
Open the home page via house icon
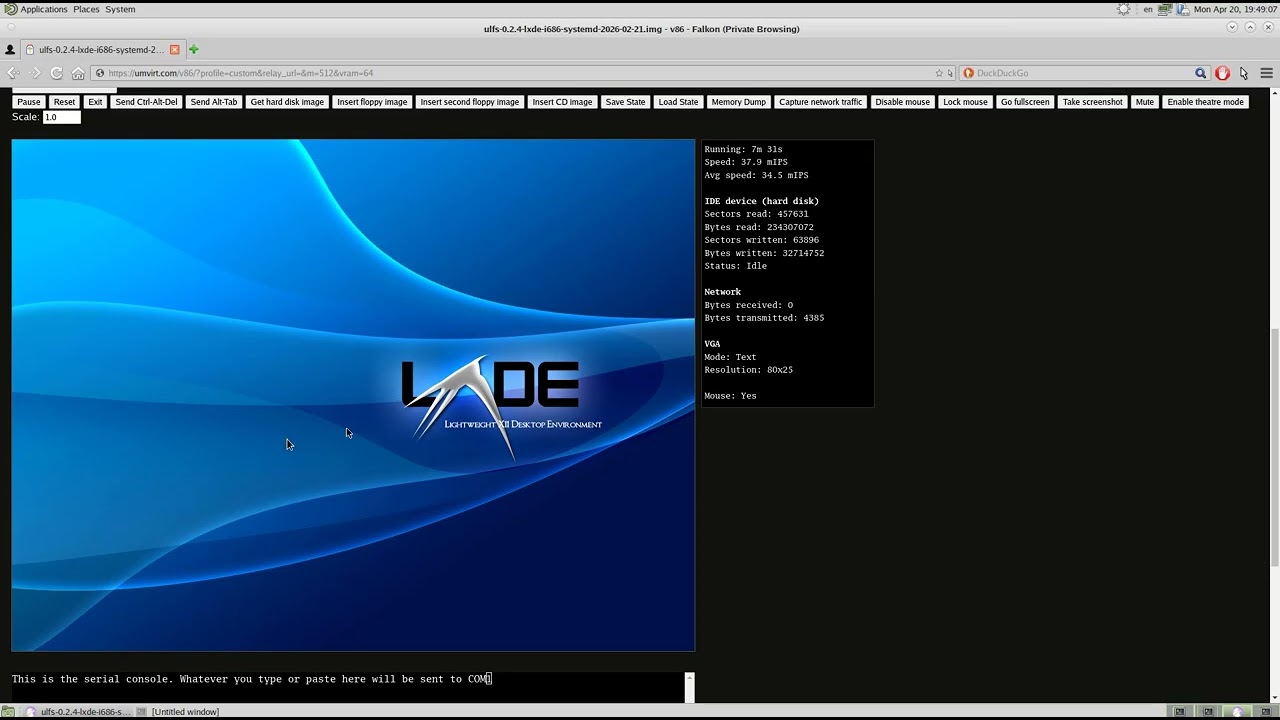point(78,73)
